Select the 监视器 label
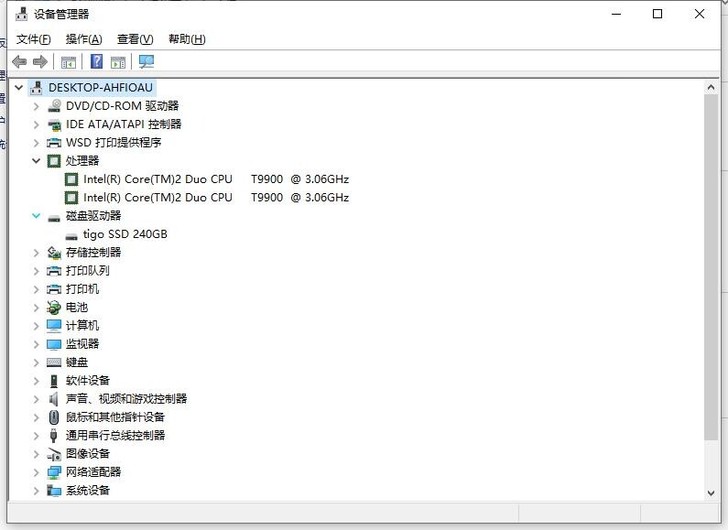 82,344
